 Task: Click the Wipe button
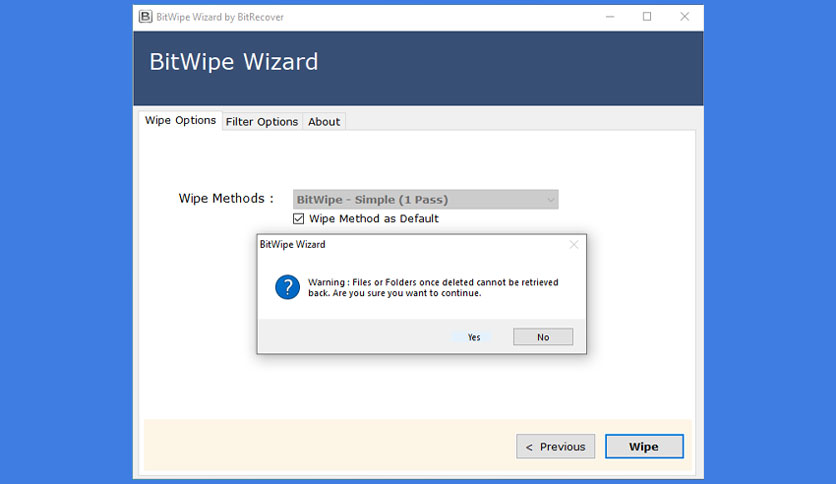click(x=644, y=447)
